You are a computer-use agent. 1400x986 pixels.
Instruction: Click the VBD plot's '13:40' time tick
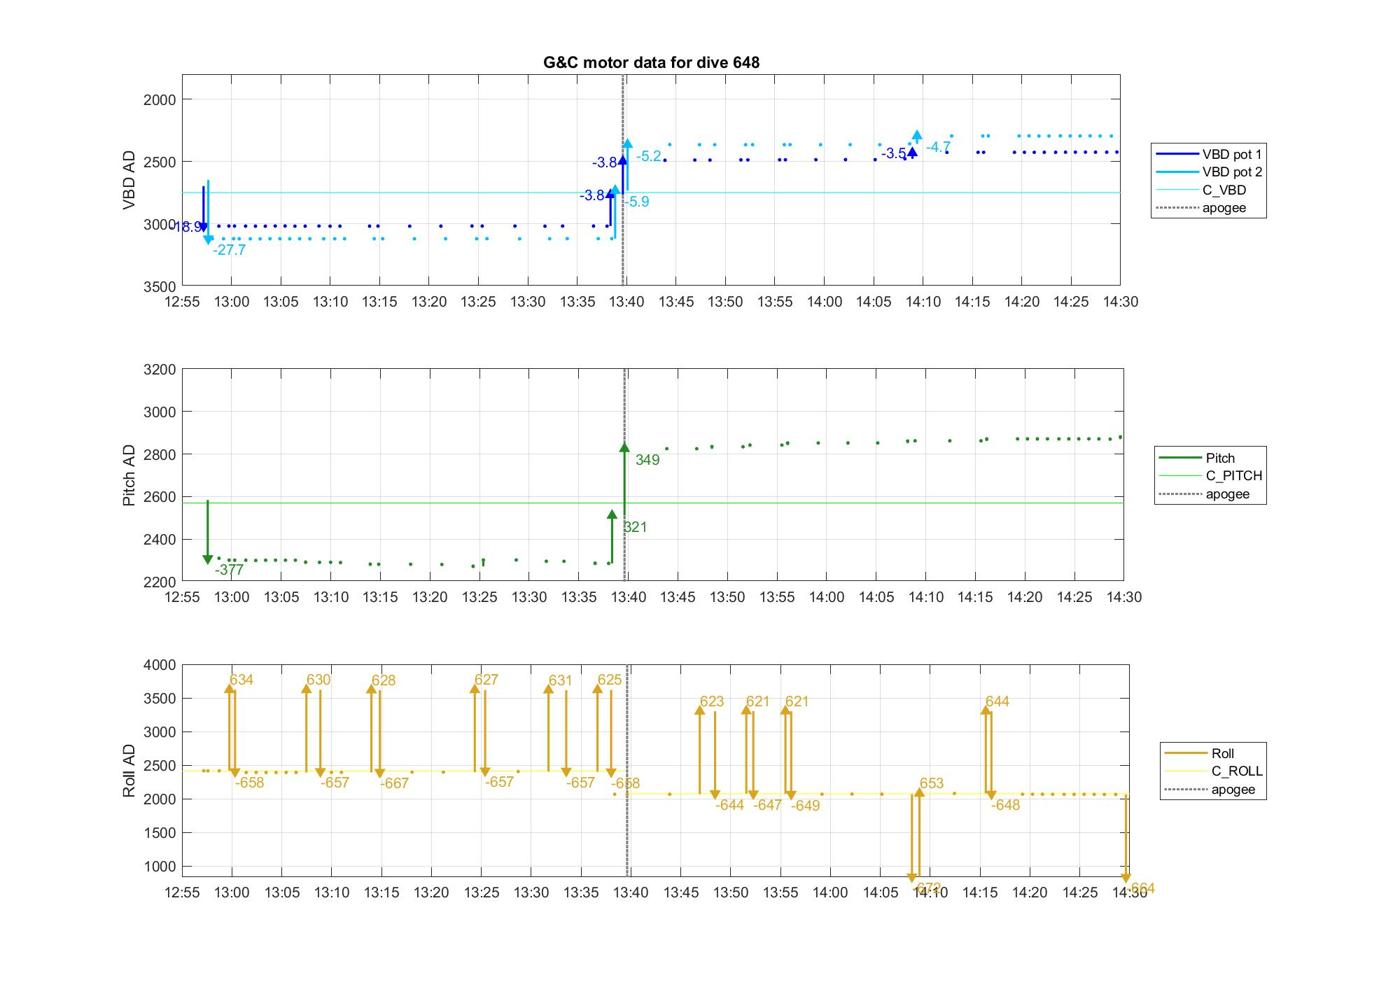[627, 302]
